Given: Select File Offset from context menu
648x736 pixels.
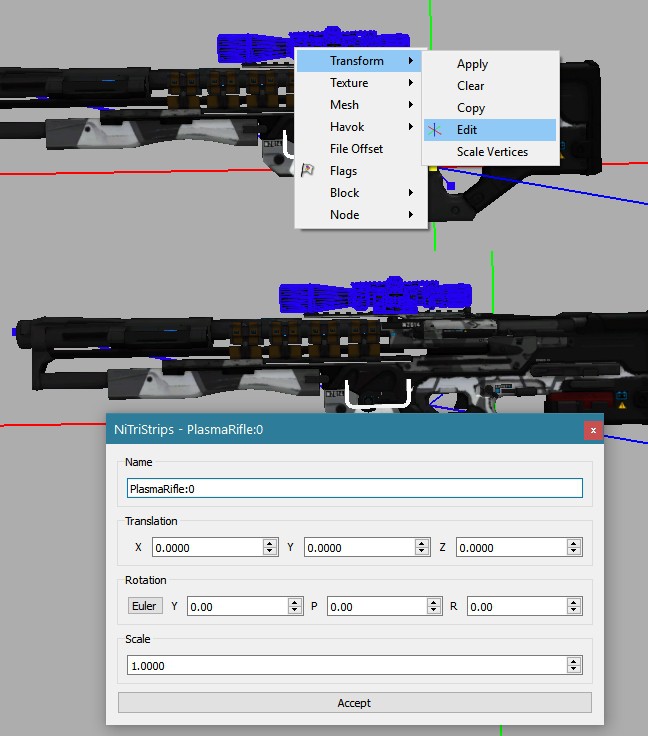Looking at the screenshot, I should tap(356, 149).
